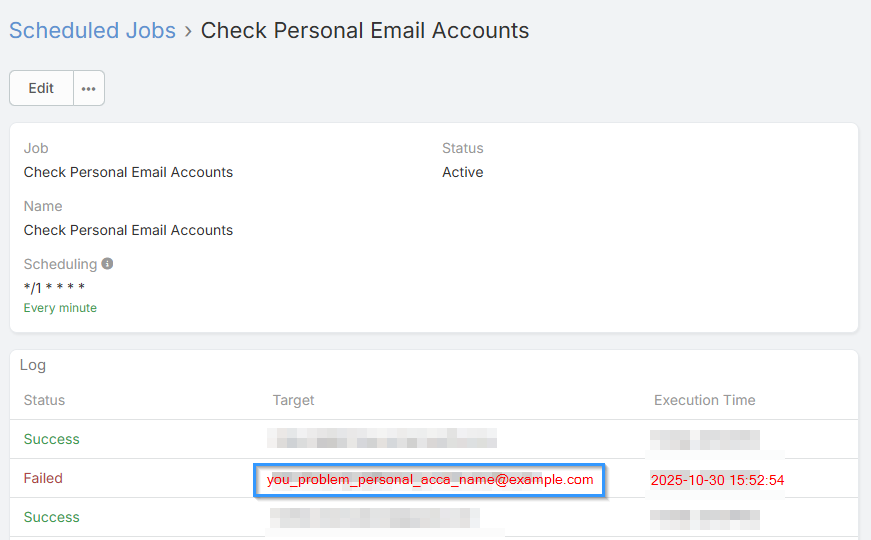Click the Active status value
The image size is (871, 540).
point(462,172)
